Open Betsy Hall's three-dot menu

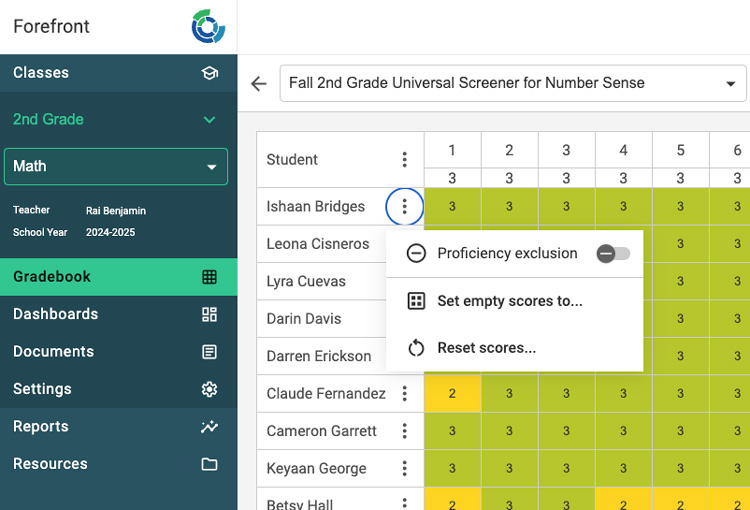click(x=405, y=503)
